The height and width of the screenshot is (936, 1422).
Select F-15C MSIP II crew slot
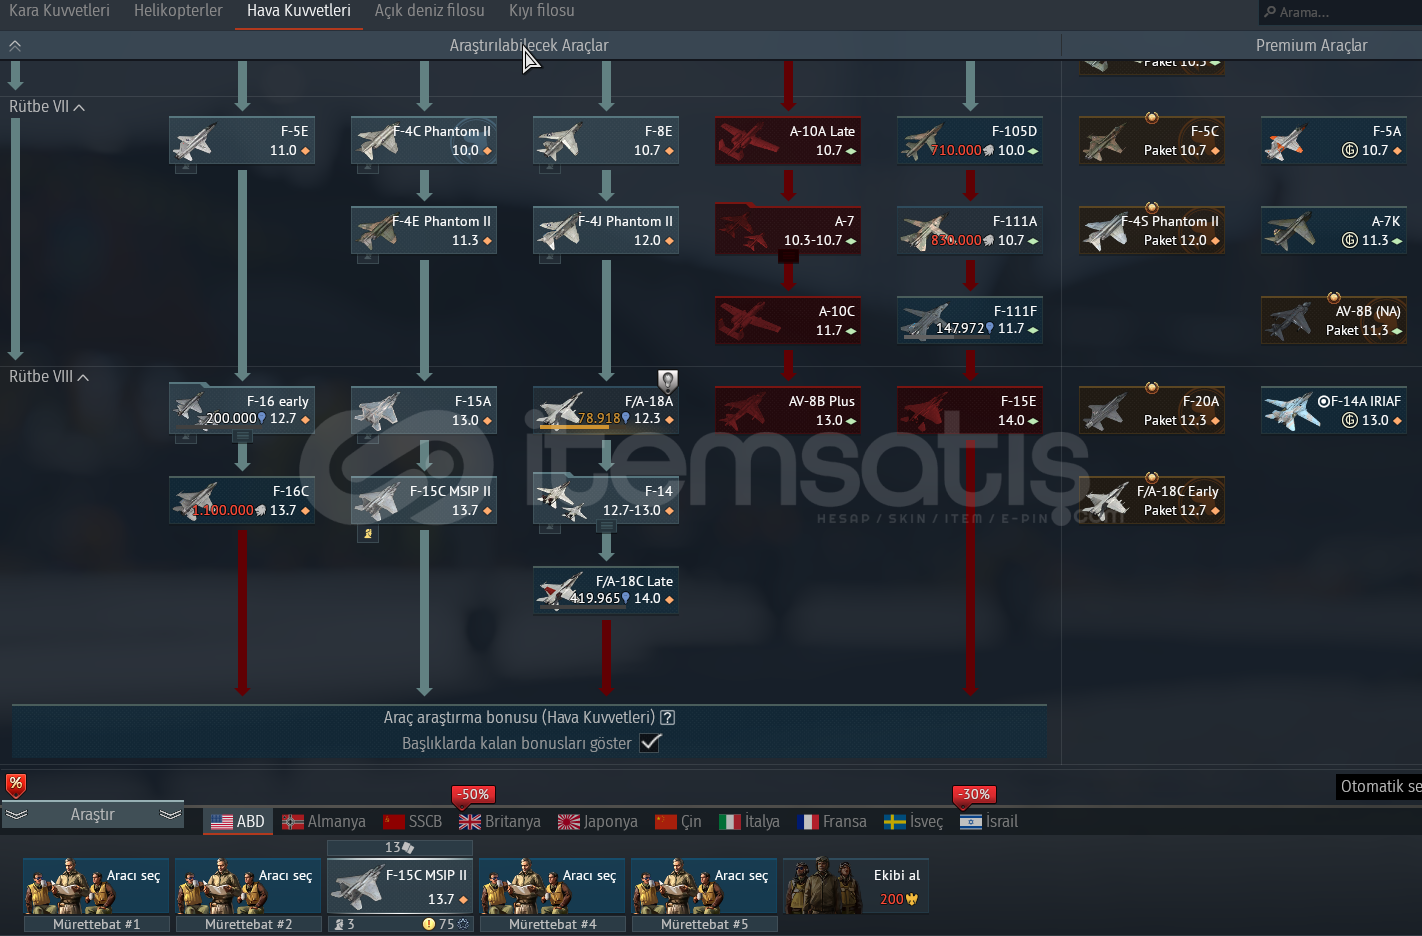tap(400, 886)
